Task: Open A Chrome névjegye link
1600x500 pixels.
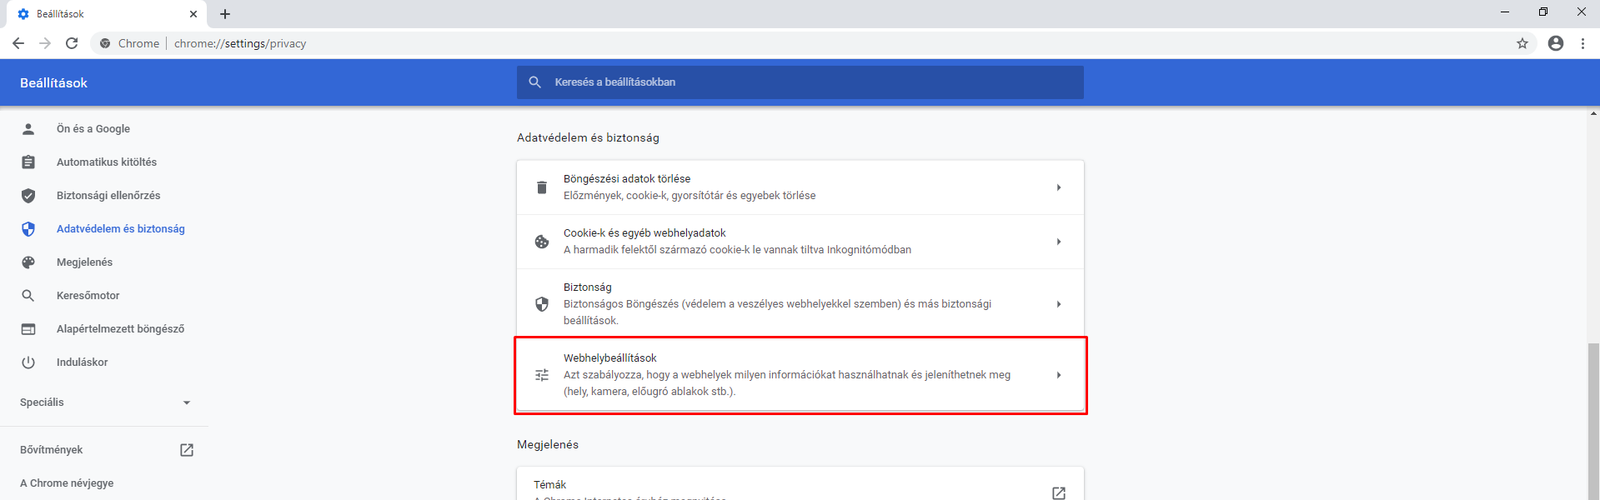Action: [67, 483]
